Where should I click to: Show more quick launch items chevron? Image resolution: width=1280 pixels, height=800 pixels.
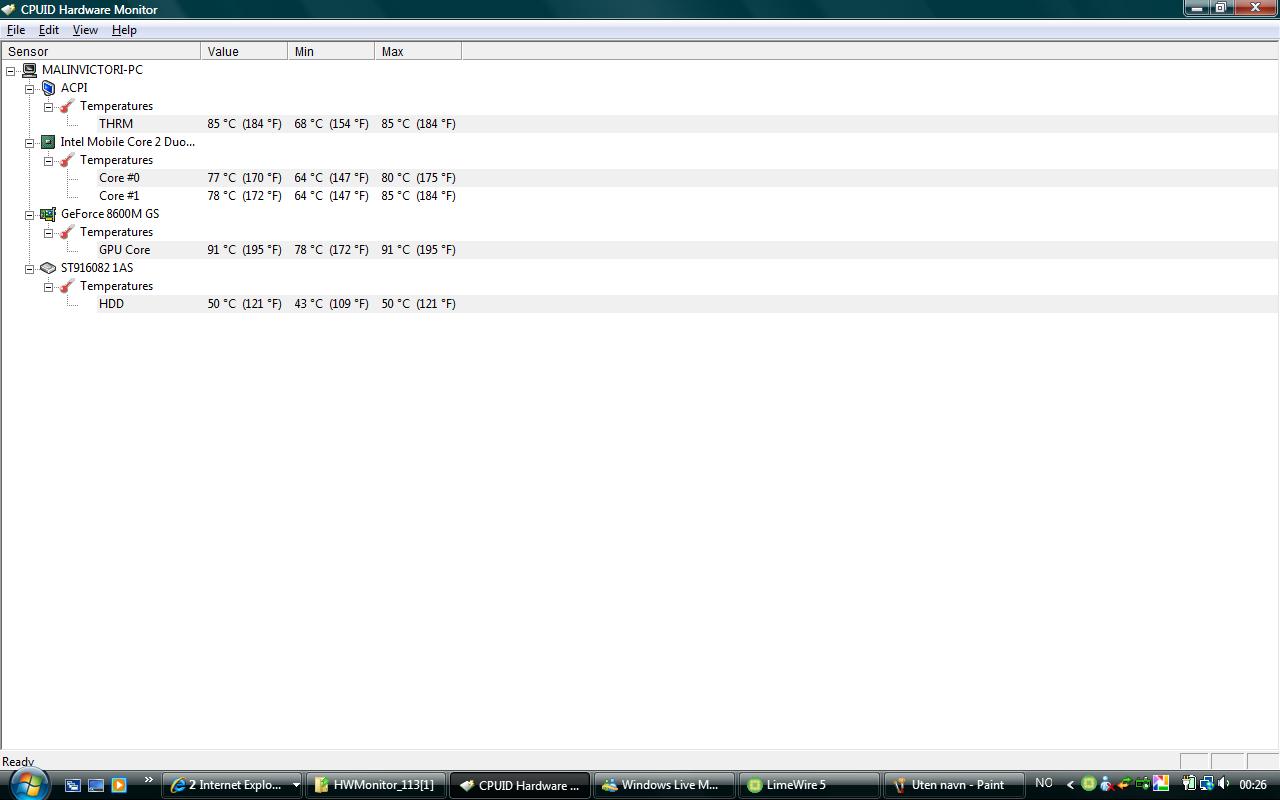[148, 780]
